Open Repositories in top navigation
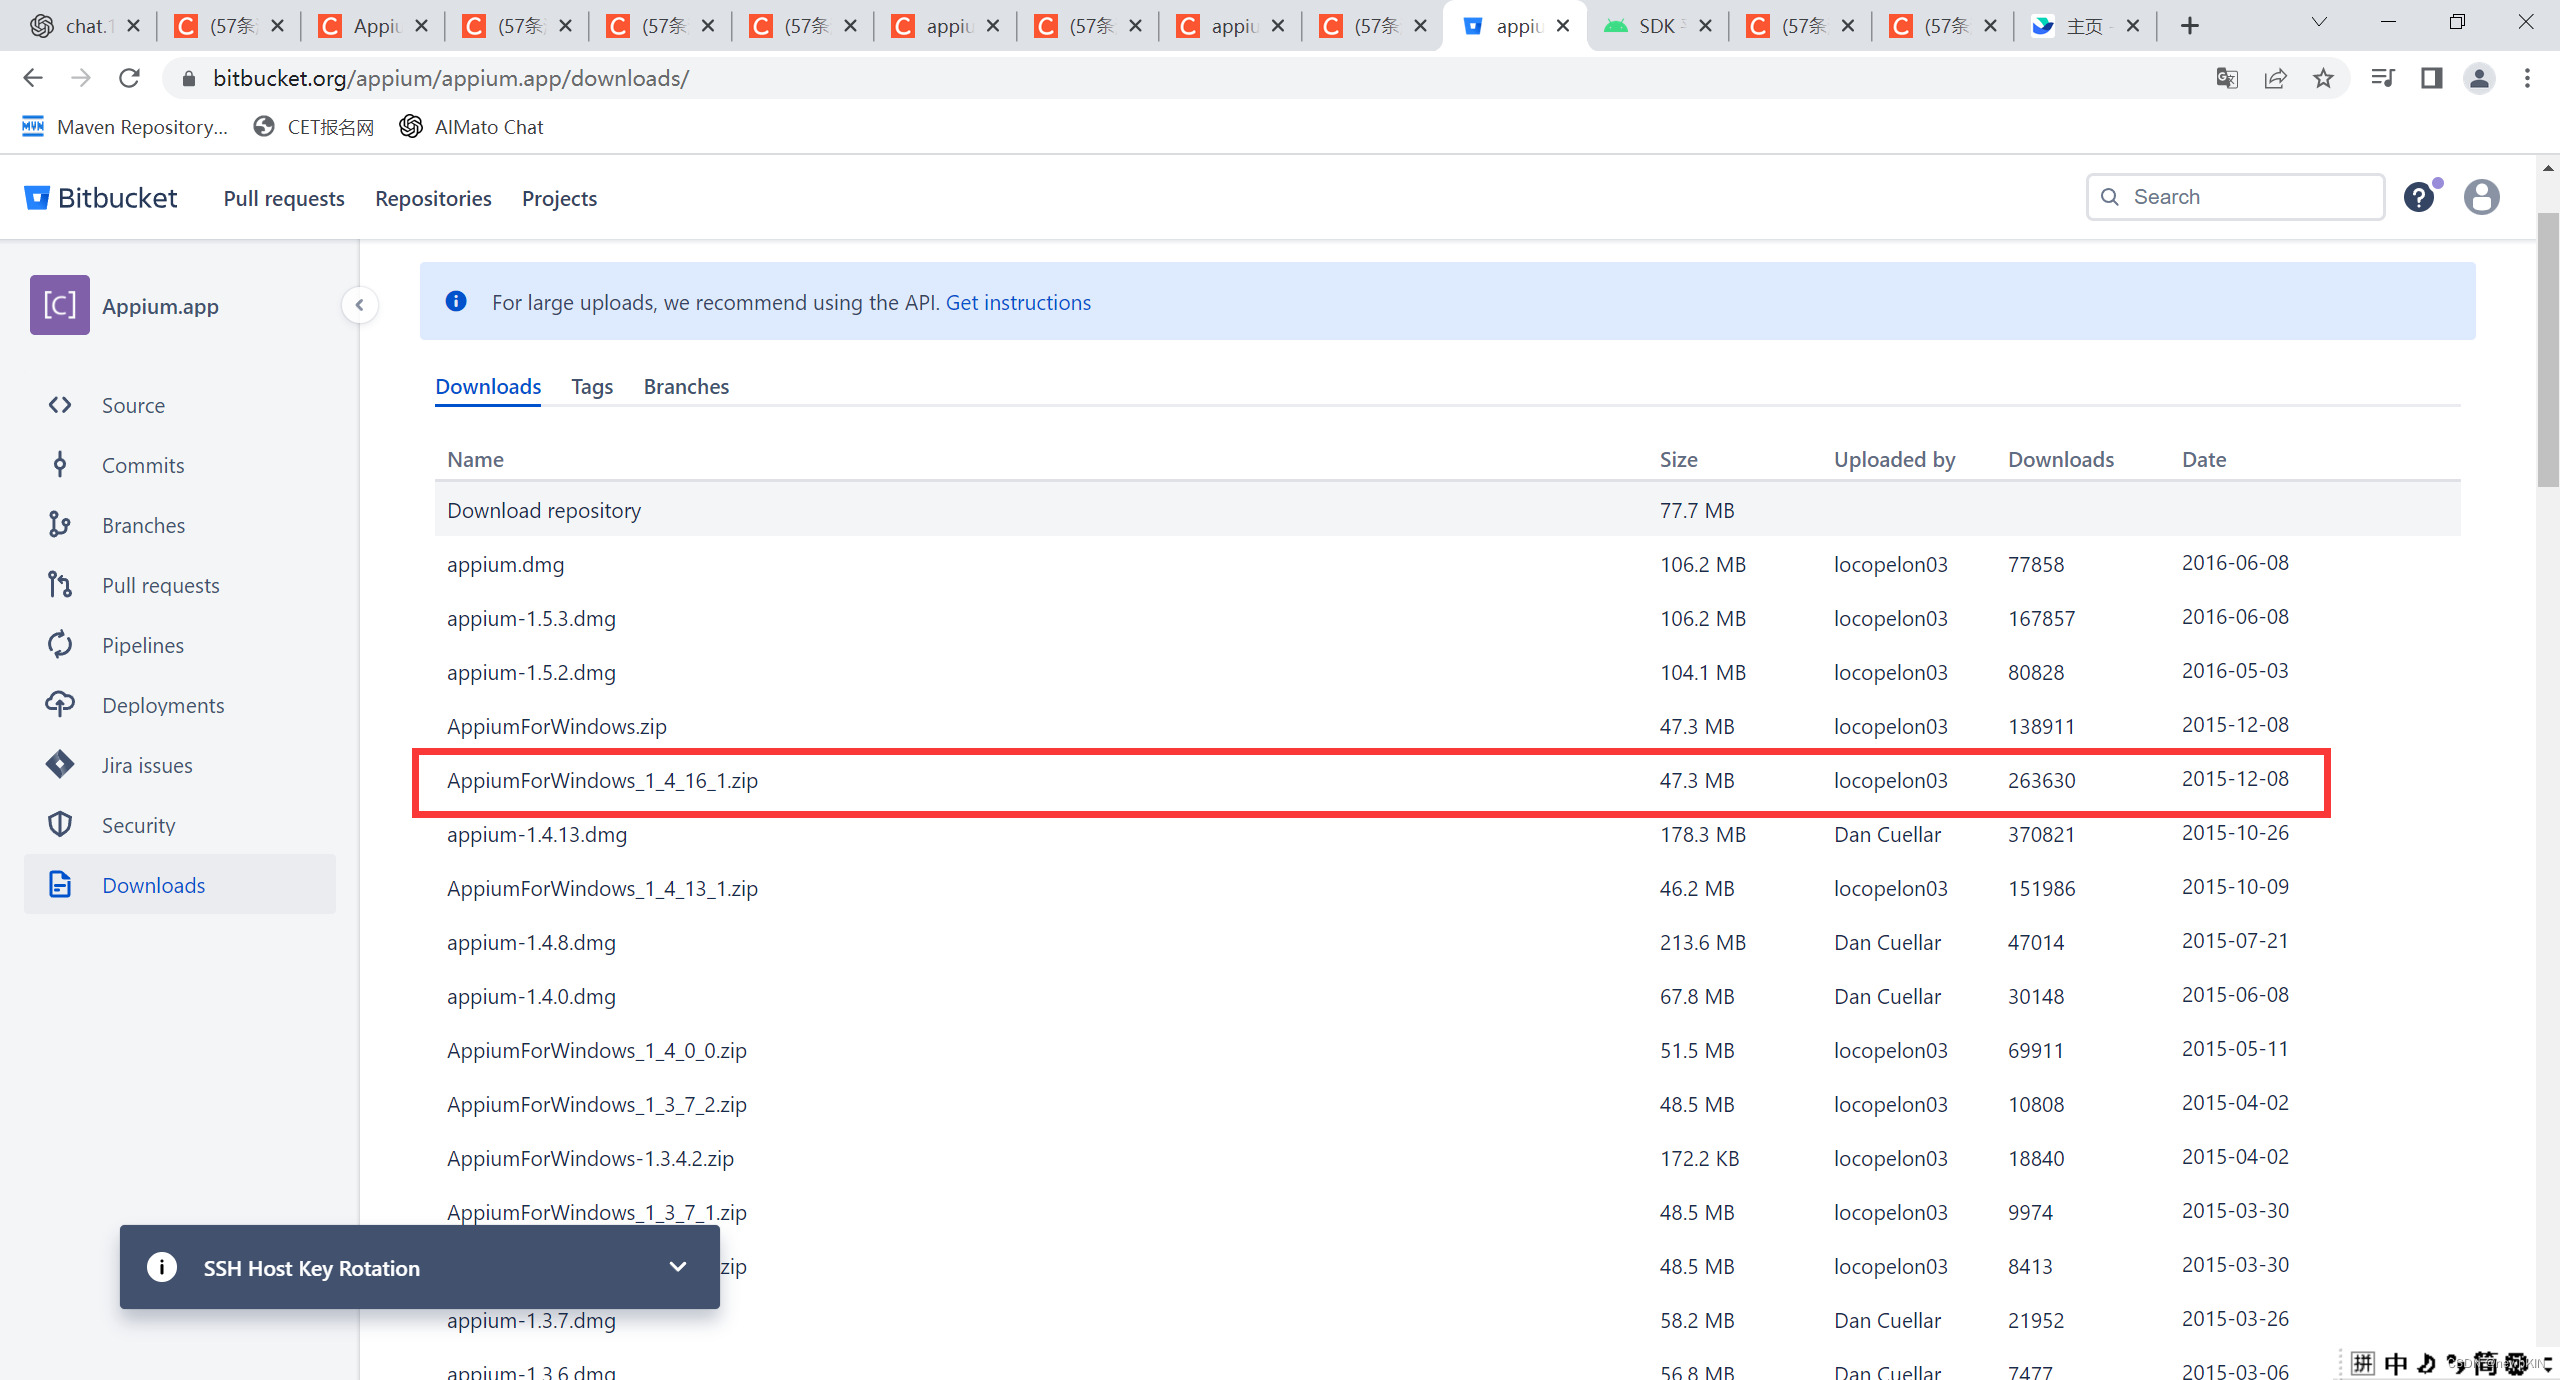 pyautogui.click(x=433, y=198)
